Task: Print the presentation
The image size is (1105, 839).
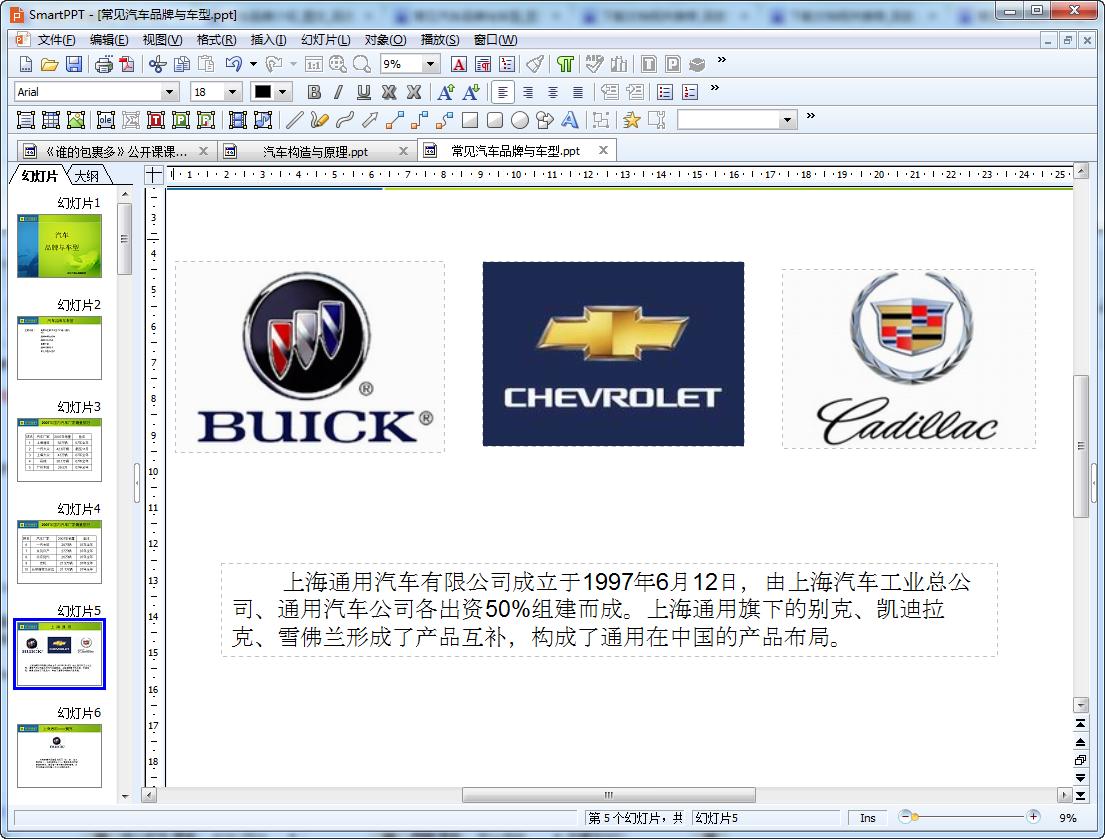Action: point(104,65)
